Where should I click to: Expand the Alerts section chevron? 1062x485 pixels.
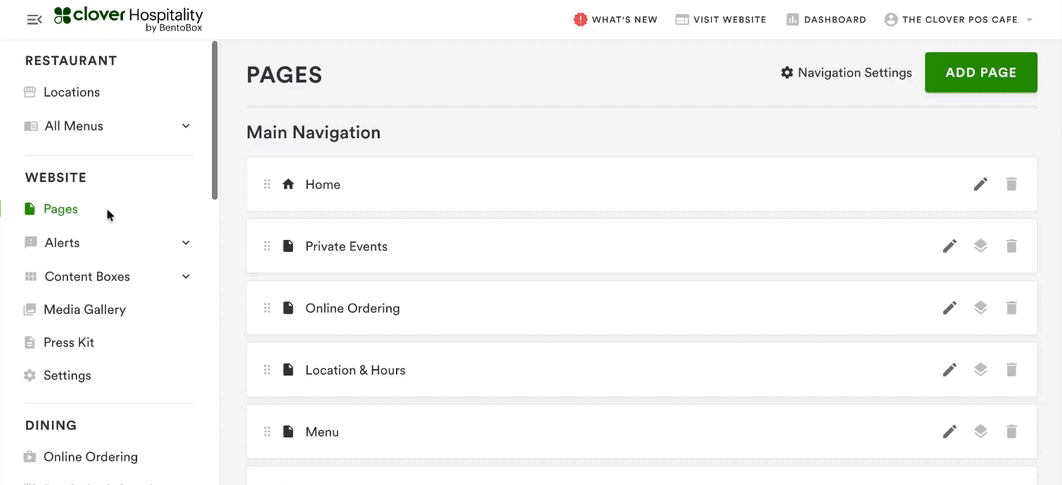[186, 243]
